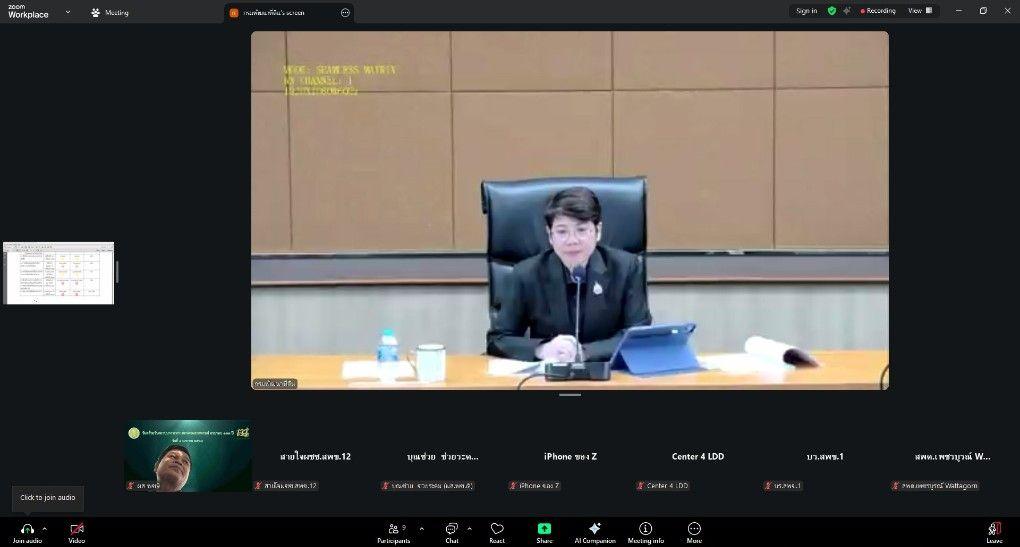Leave the meeting
Viewport: 1020px width, 547px height.
click(993, 530)
